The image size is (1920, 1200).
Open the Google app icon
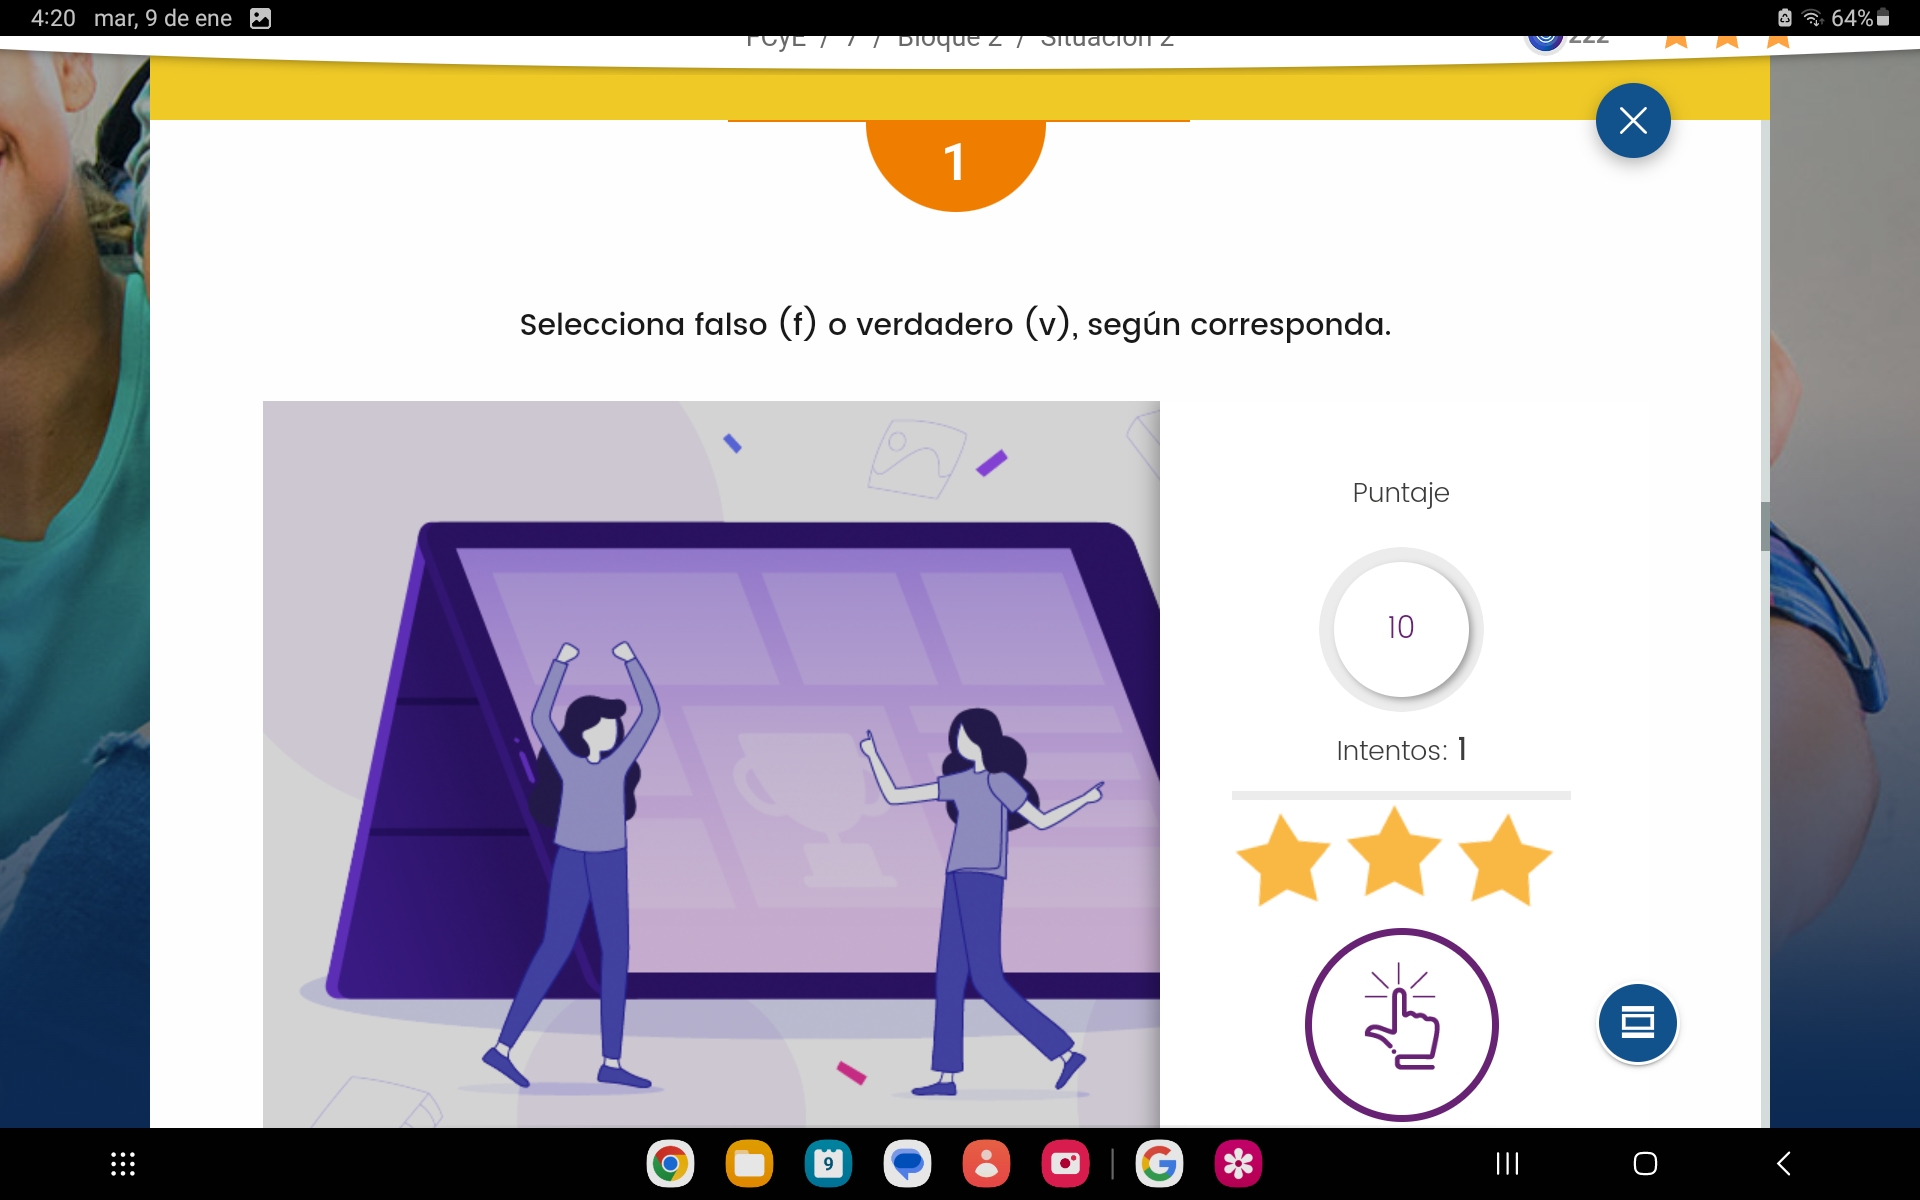coord(1159,1164)
